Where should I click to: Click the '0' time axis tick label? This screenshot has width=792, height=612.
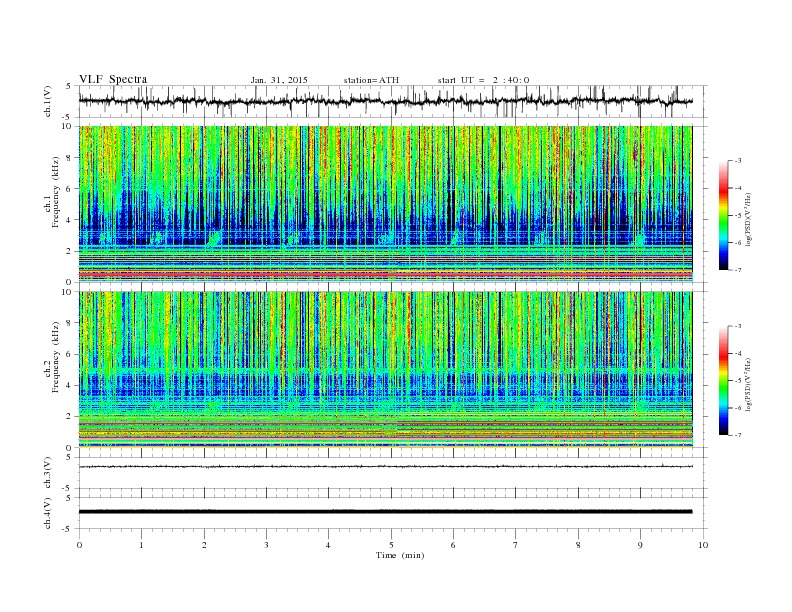coord(79,545)
